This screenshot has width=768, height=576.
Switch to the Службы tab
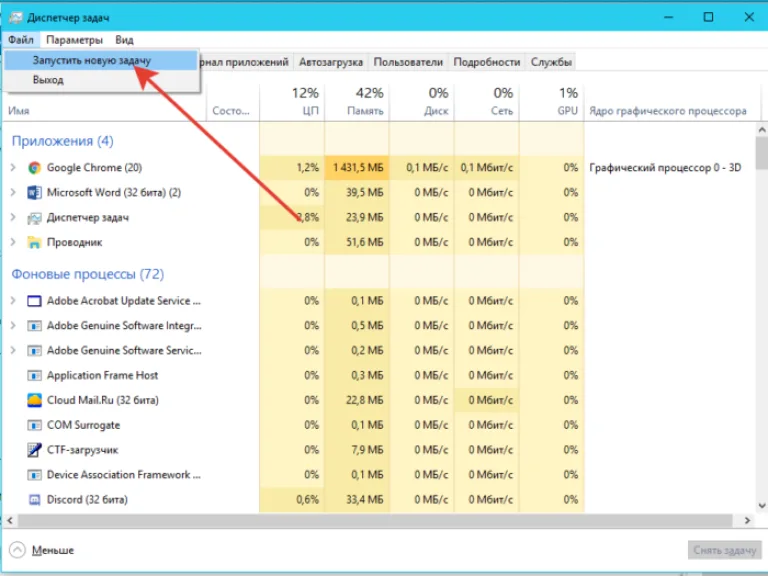[x=551, y=62]
